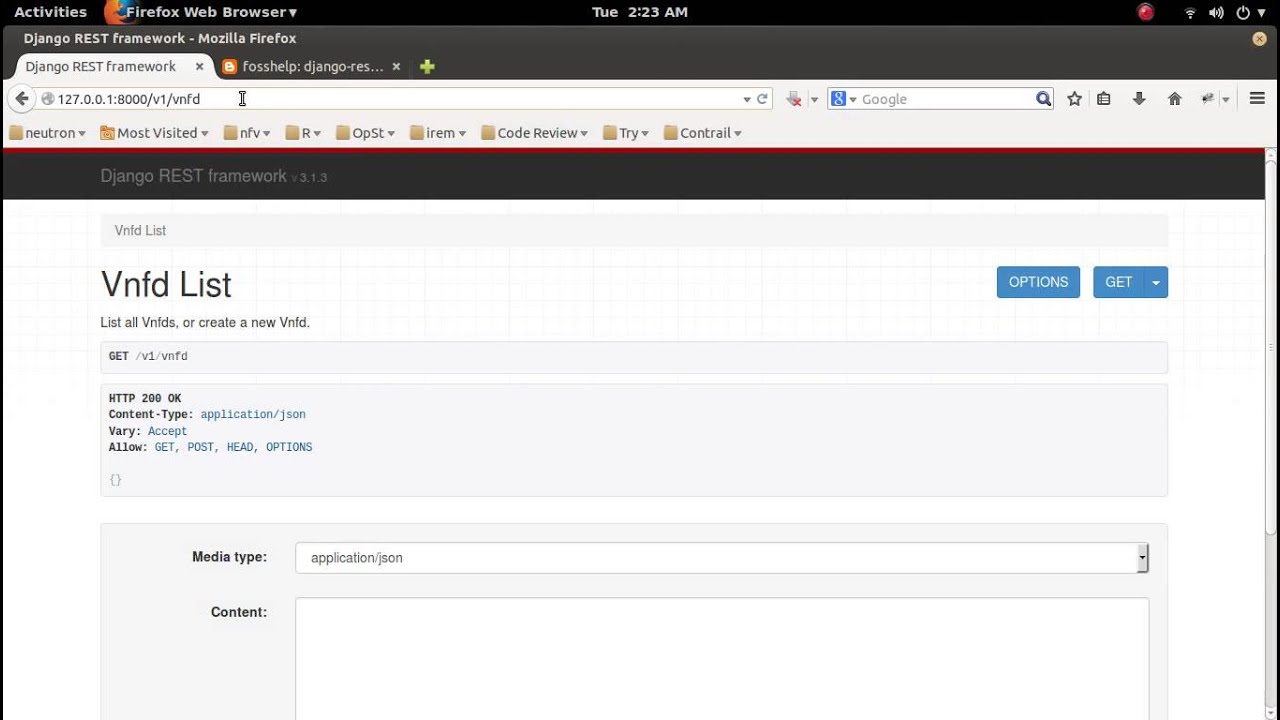The height and width of the screenshot is (720, 1280).
Task: Open the Firefox hamburger menu
Action: pyautogui.click(x=1257, y=99)
